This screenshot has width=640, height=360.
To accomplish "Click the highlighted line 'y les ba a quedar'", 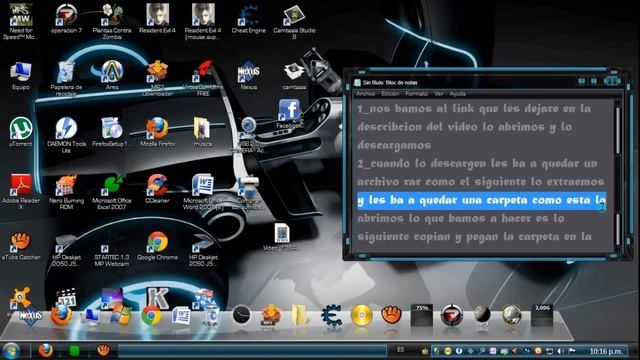I will click(482, 200).
